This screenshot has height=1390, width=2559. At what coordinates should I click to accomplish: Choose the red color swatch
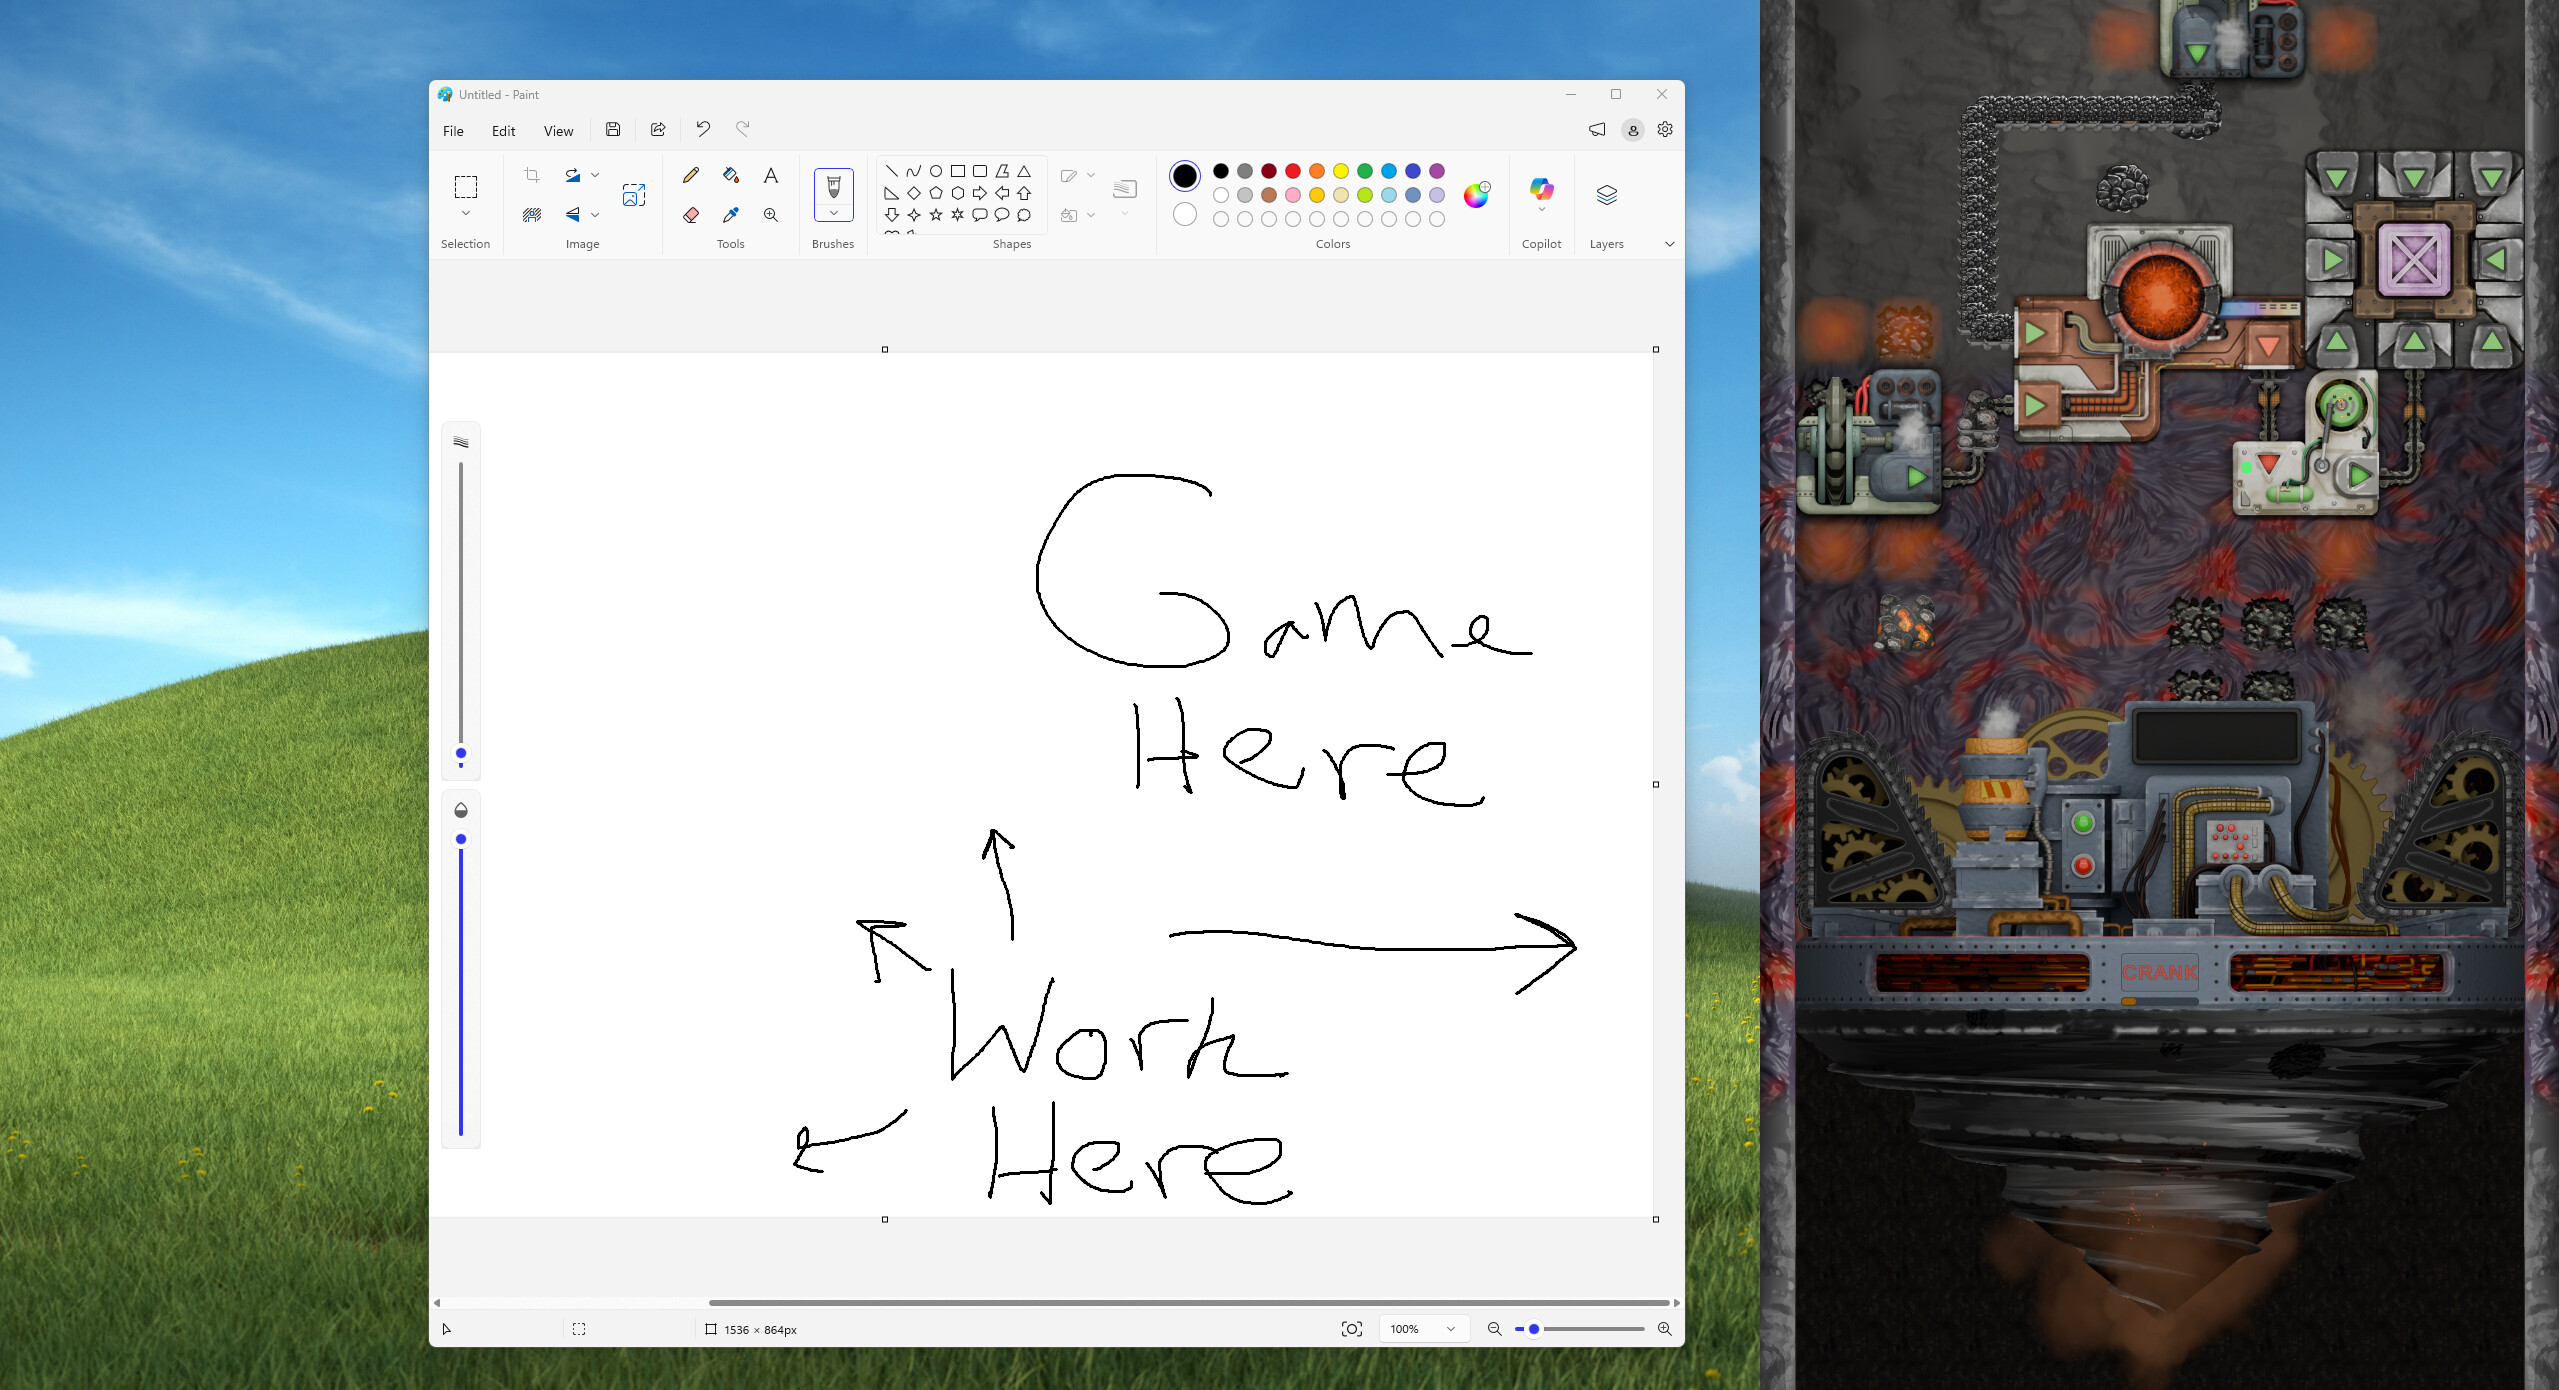tap(1293, 171)
